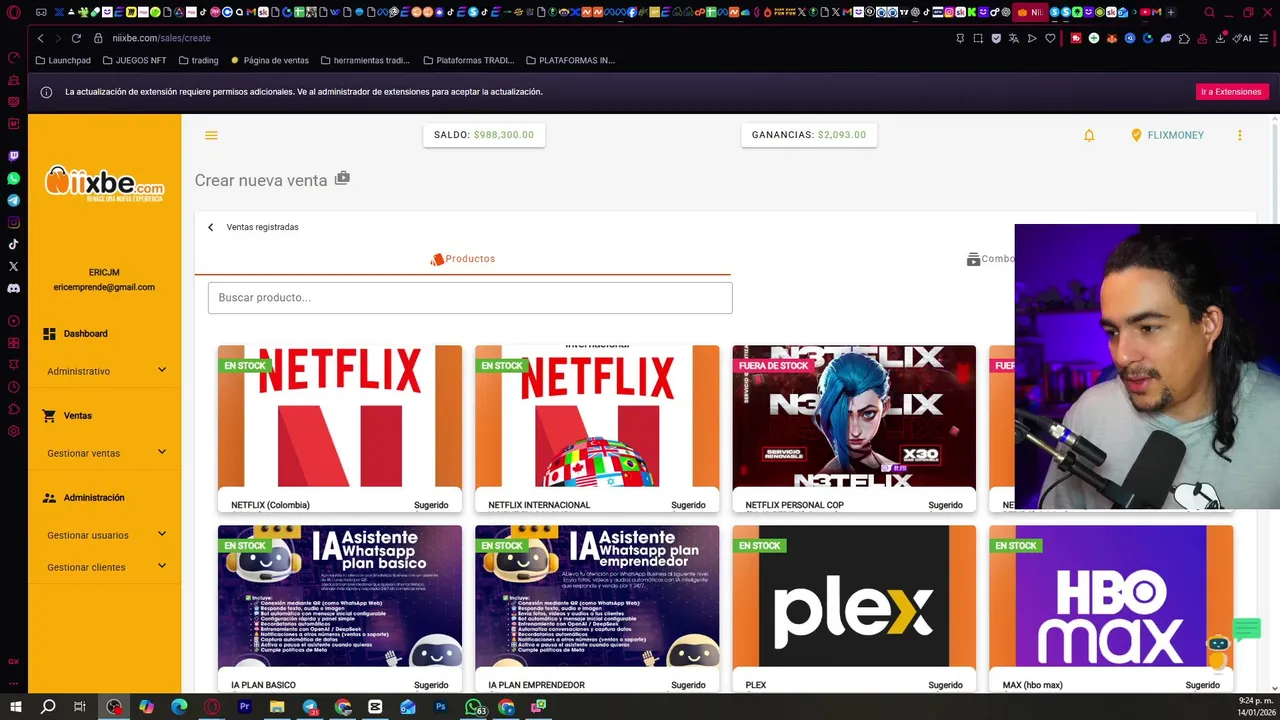
Task: Click the snapshot capture icon in address bar
Action: click(x=978, y=38)
